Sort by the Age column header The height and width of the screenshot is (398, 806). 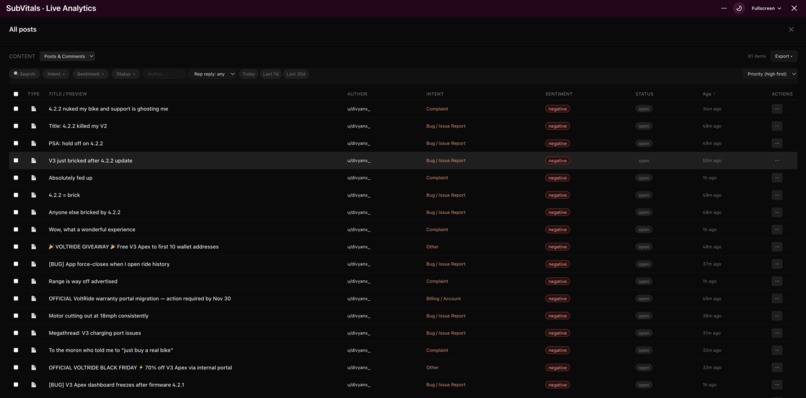708,94
